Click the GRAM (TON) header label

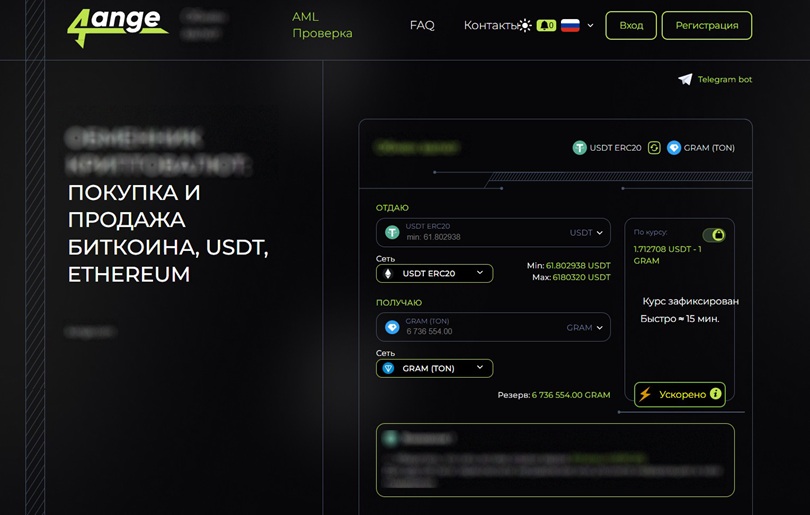(x=709, y=148)
